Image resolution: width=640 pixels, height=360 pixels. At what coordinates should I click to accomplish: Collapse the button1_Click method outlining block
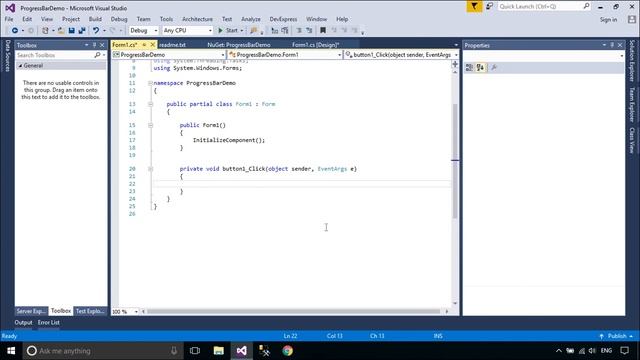150,169
